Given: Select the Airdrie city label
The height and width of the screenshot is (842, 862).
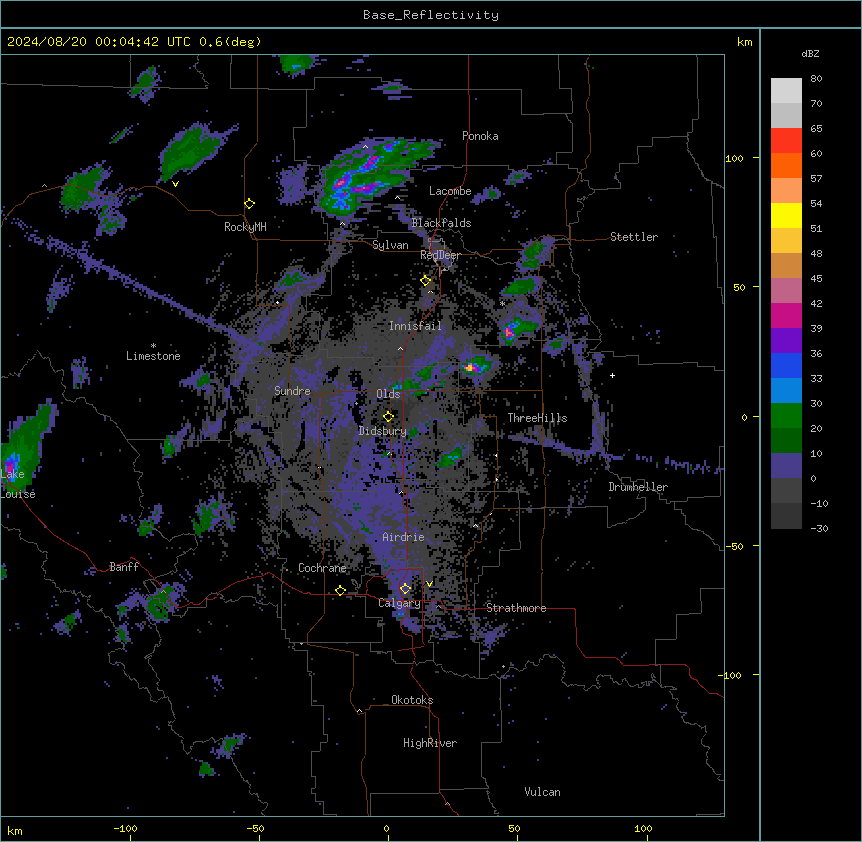Looking at the screenshot, I should [403, 537].
